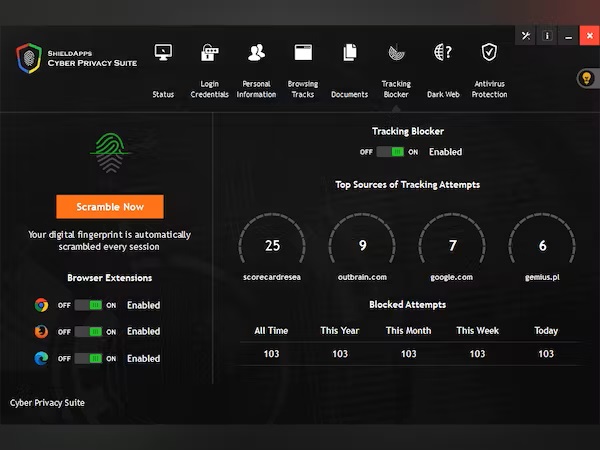Click the All Time column header
This screenshot has width=600, height=450.
tap(271, 331)
